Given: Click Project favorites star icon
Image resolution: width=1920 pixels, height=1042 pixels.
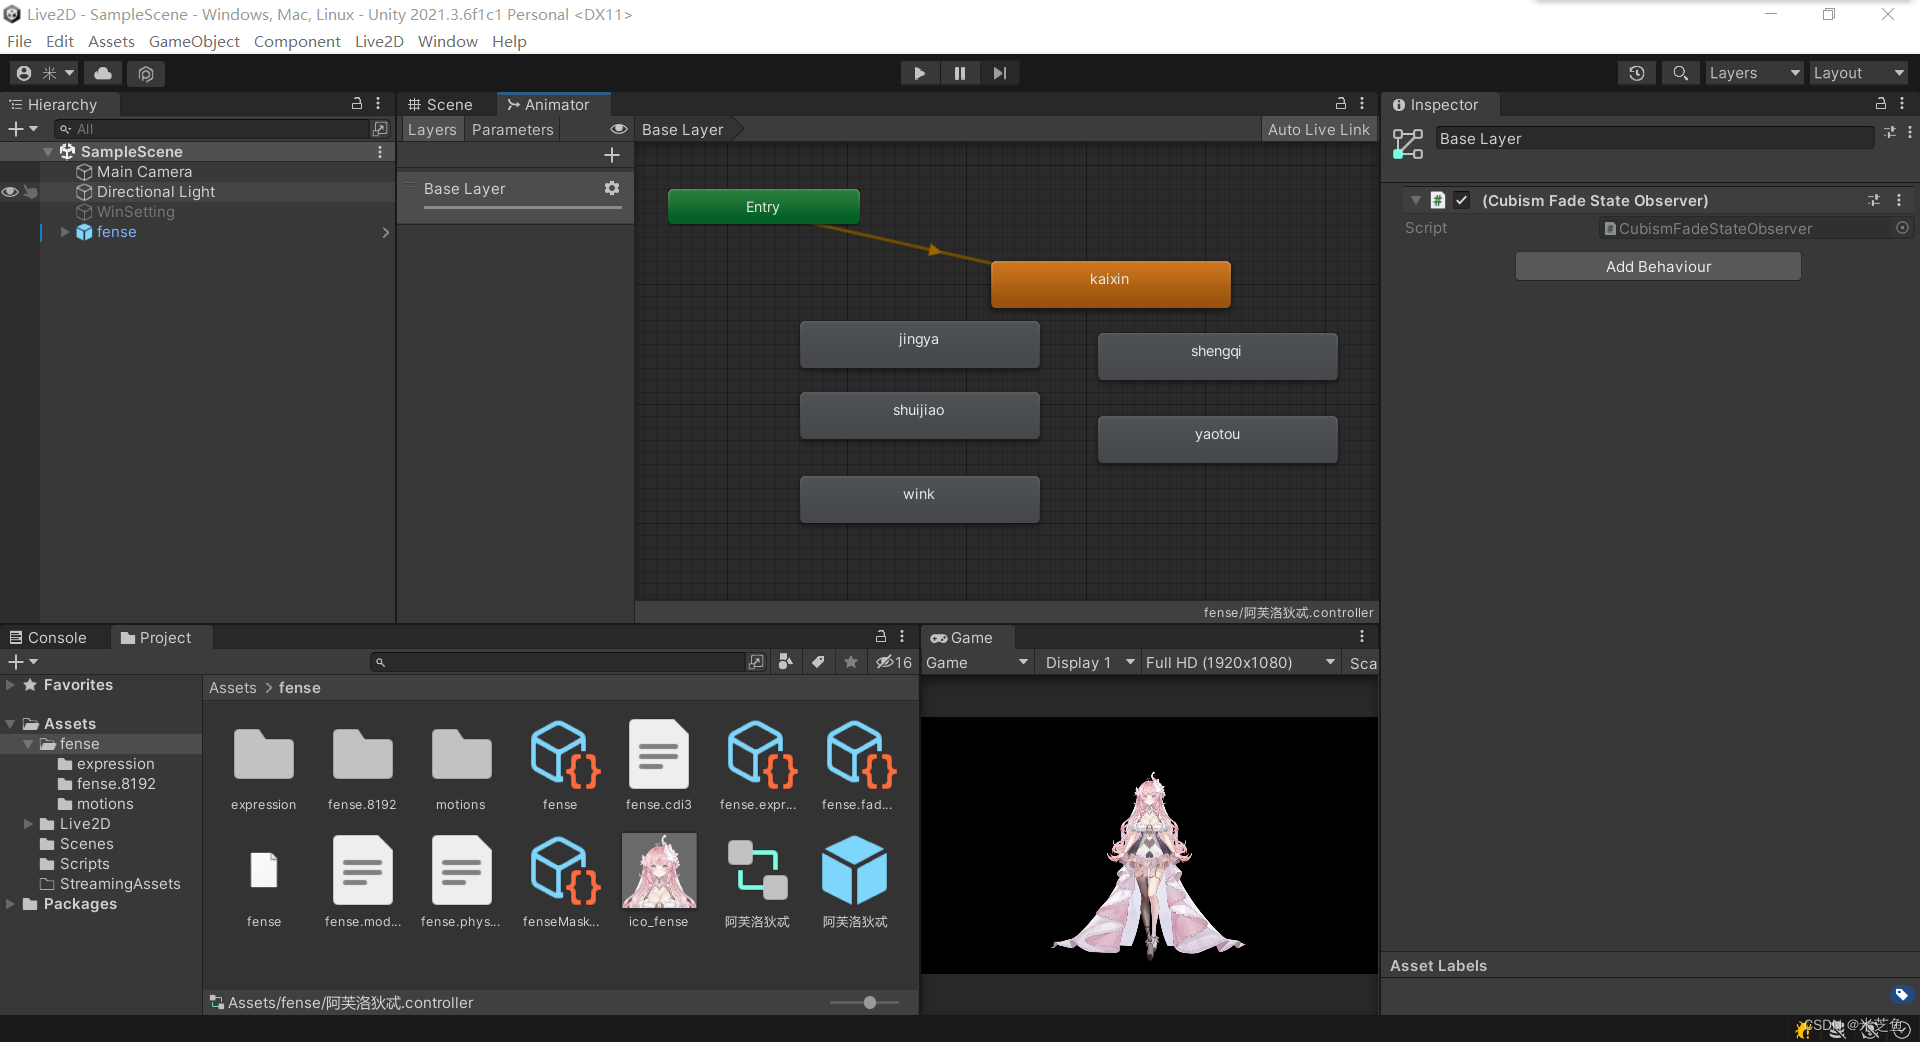Looking at the screenshot, I should [851, 662].
